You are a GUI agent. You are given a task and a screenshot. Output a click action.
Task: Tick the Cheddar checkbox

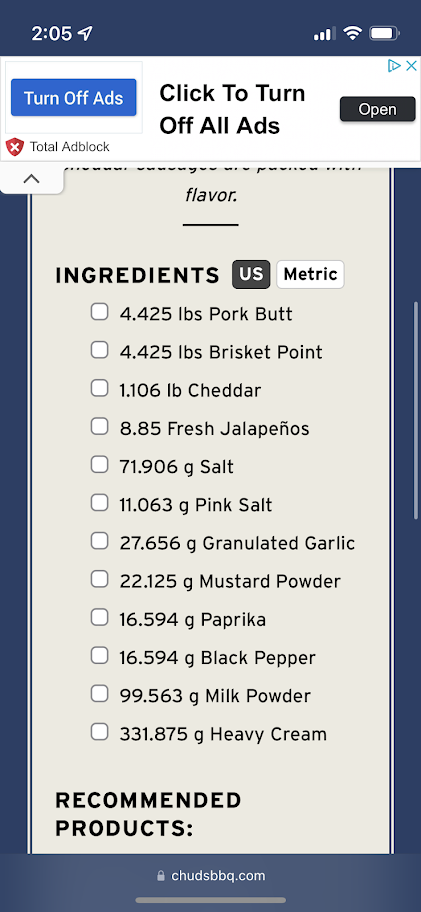[99, 389]
